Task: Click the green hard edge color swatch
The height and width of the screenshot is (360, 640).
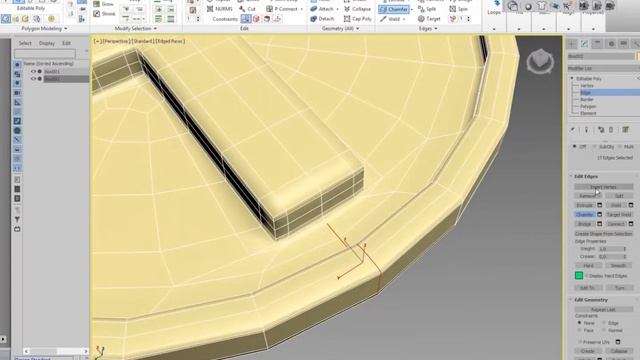Action: 579,276
